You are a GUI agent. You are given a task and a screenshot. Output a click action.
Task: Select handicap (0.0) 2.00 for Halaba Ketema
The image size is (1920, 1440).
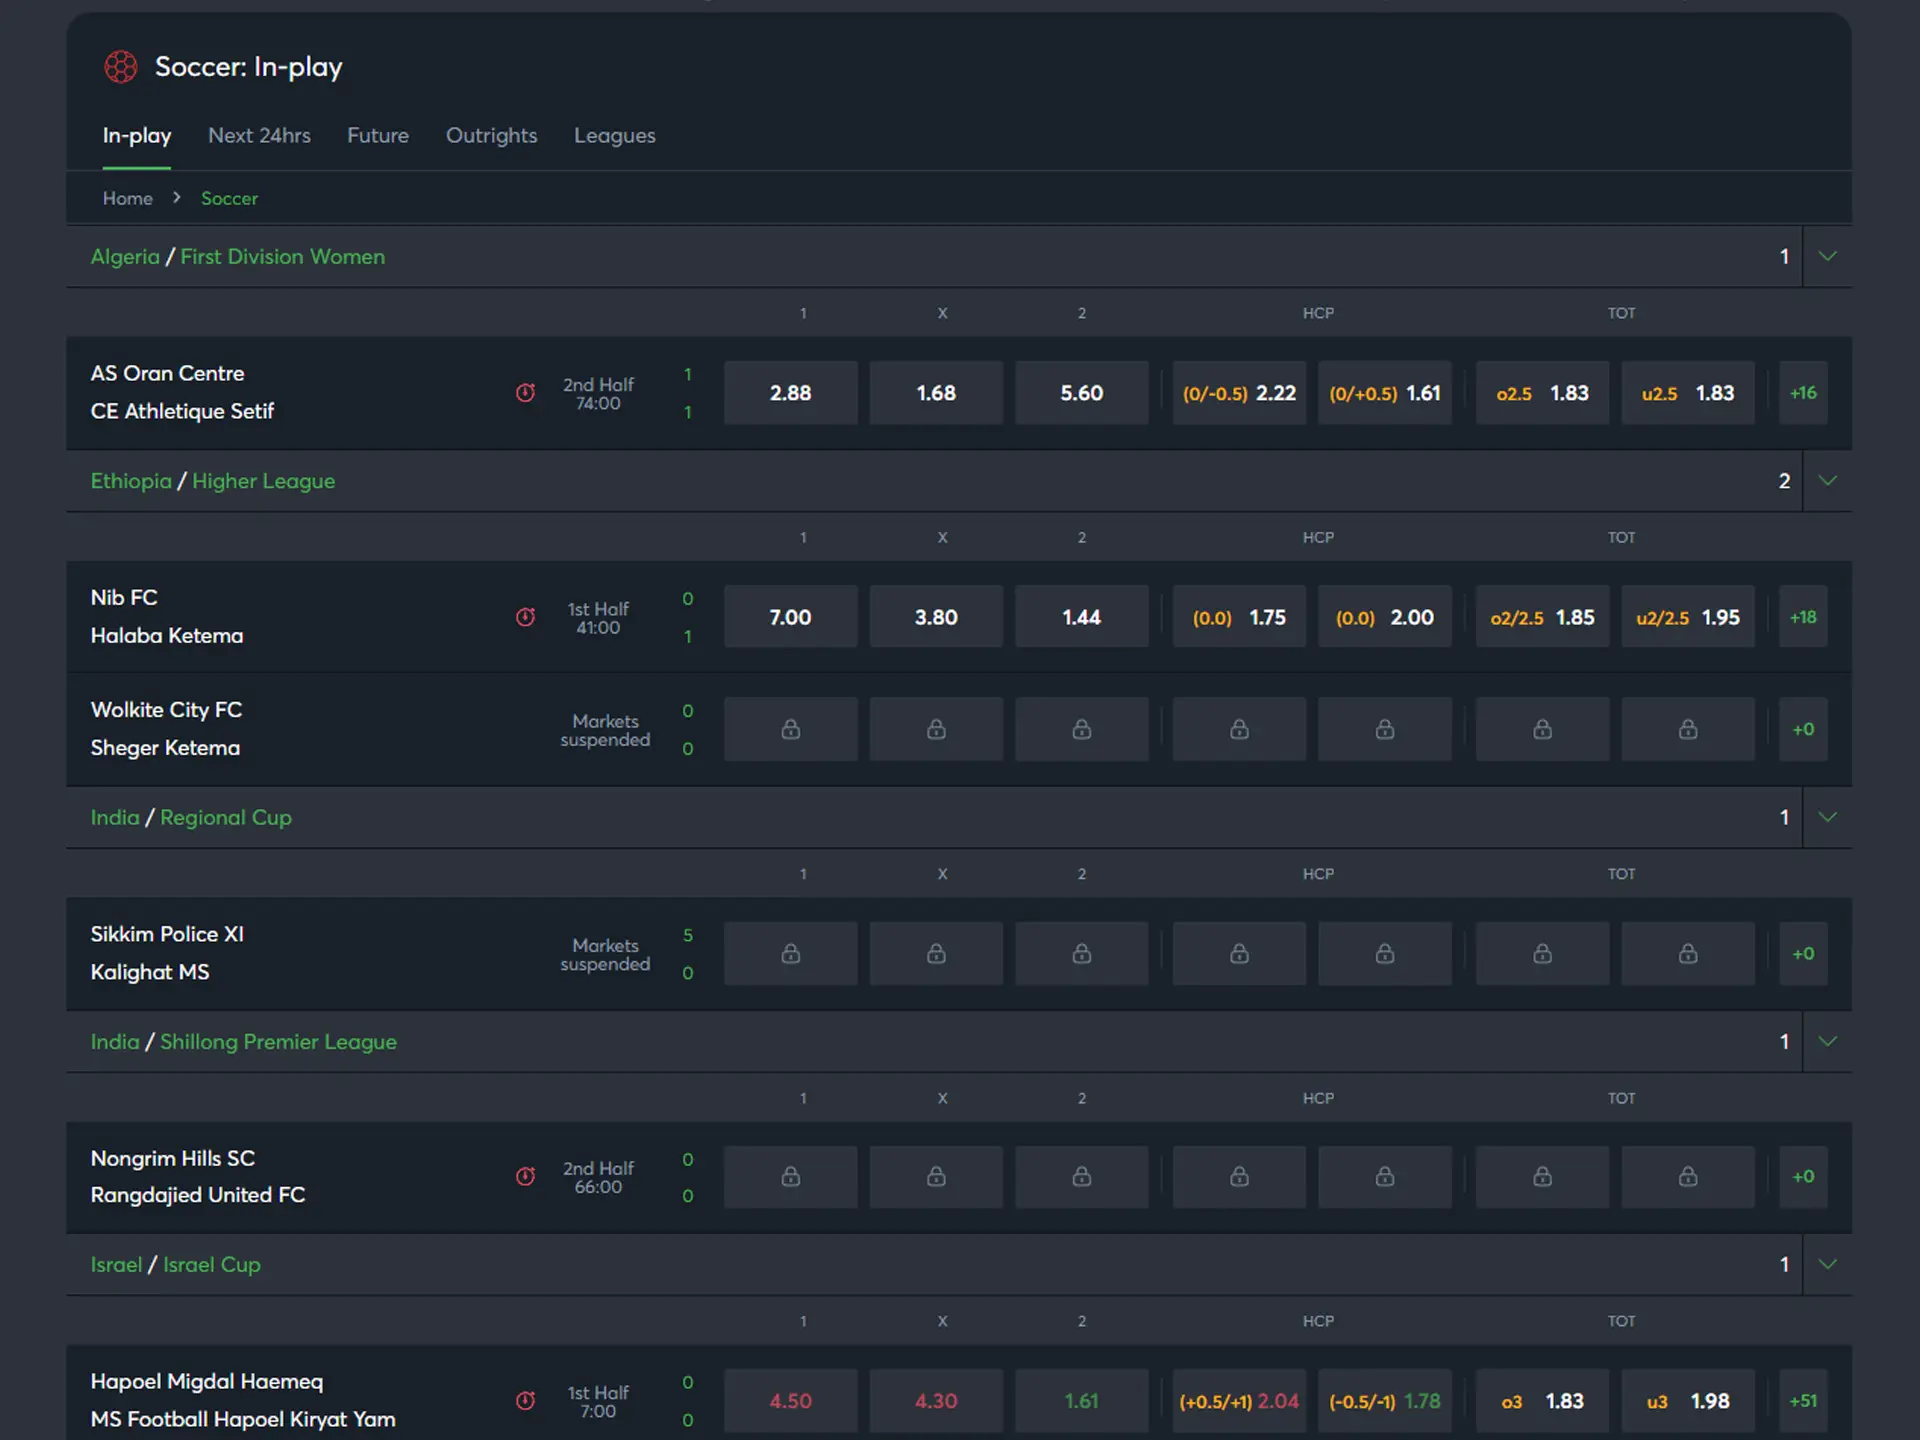[1385, 617]
